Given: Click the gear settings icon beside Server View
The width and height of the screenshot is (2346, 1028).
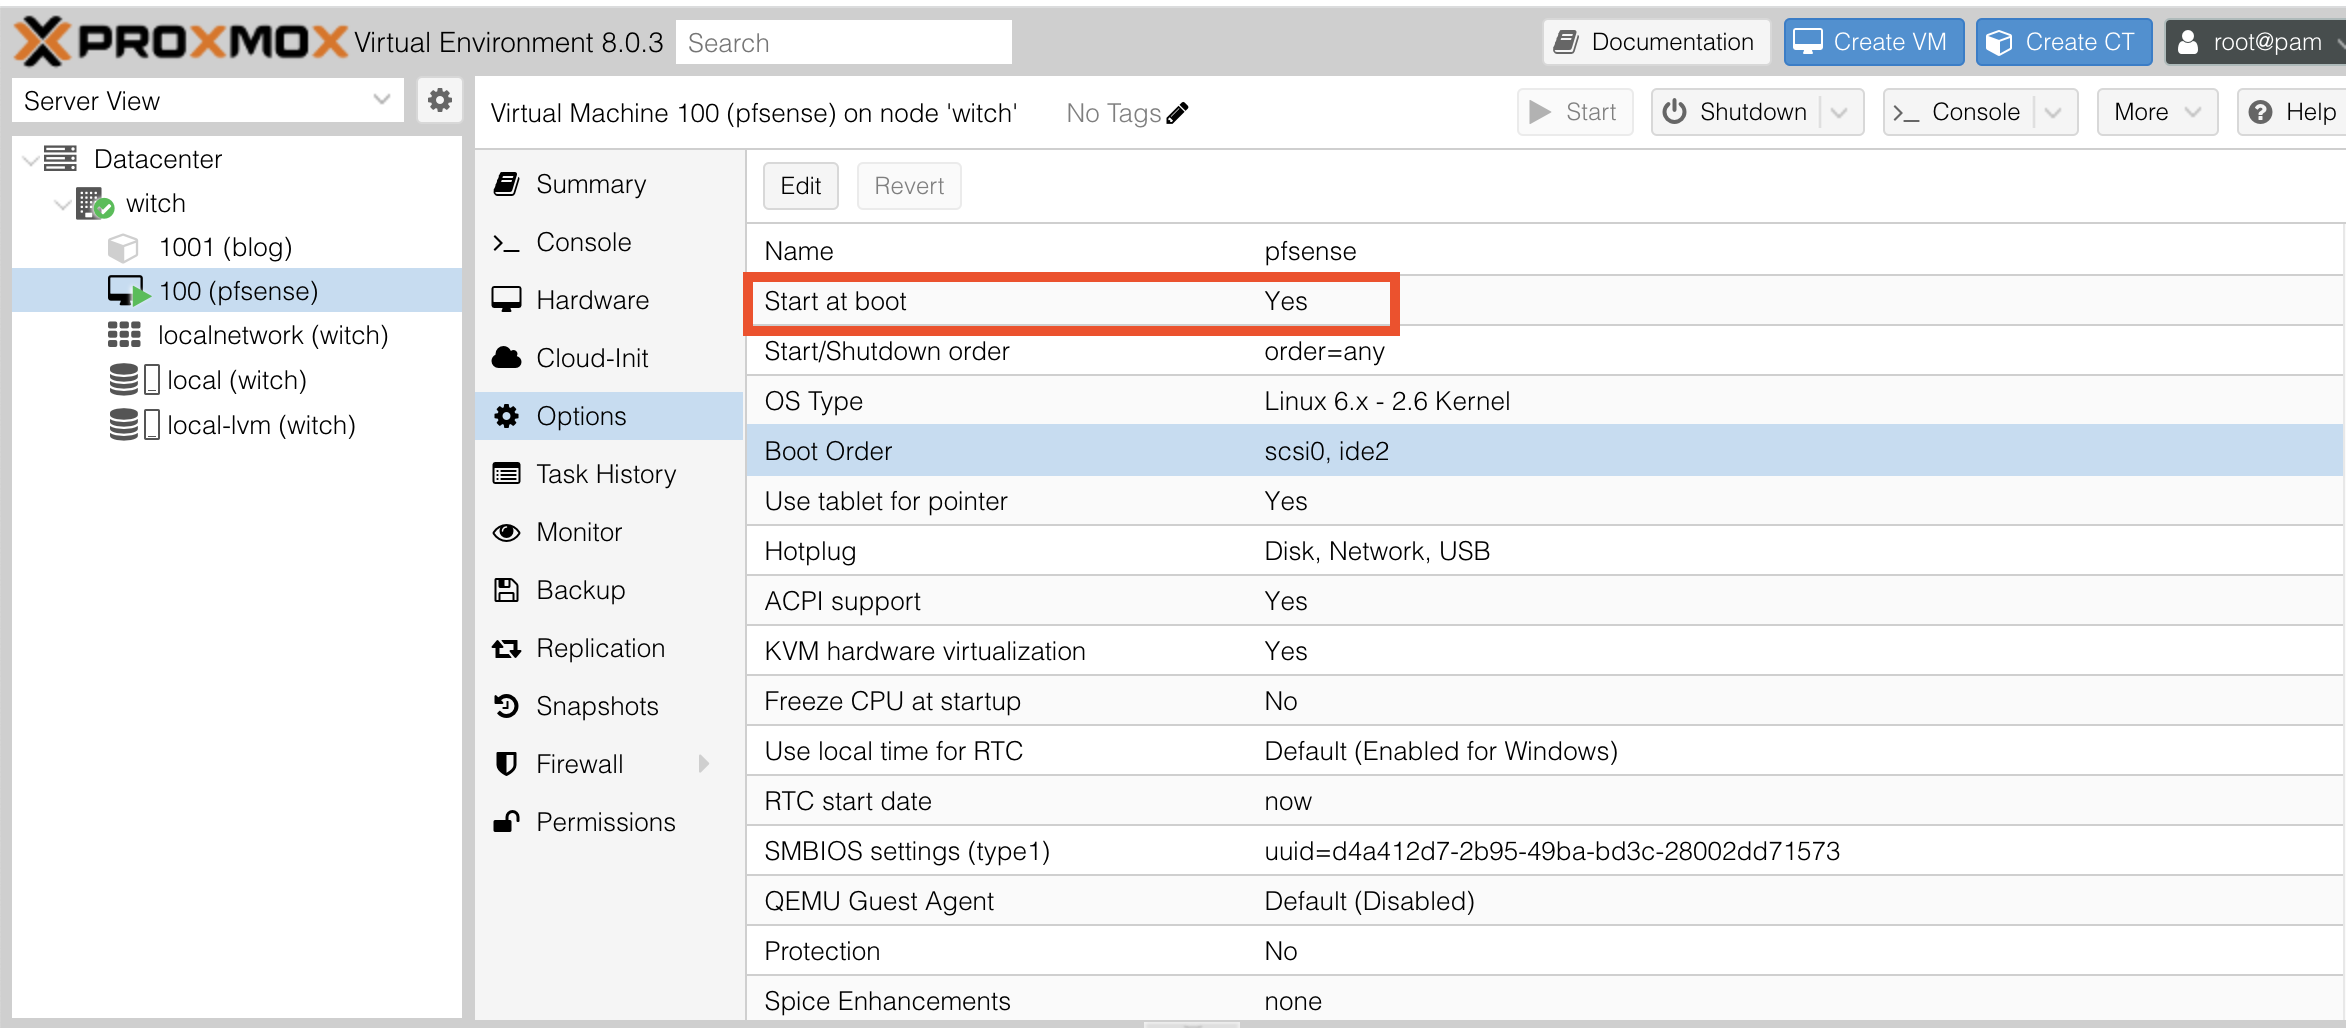Looking at the screenshot, I should [439, 100].
